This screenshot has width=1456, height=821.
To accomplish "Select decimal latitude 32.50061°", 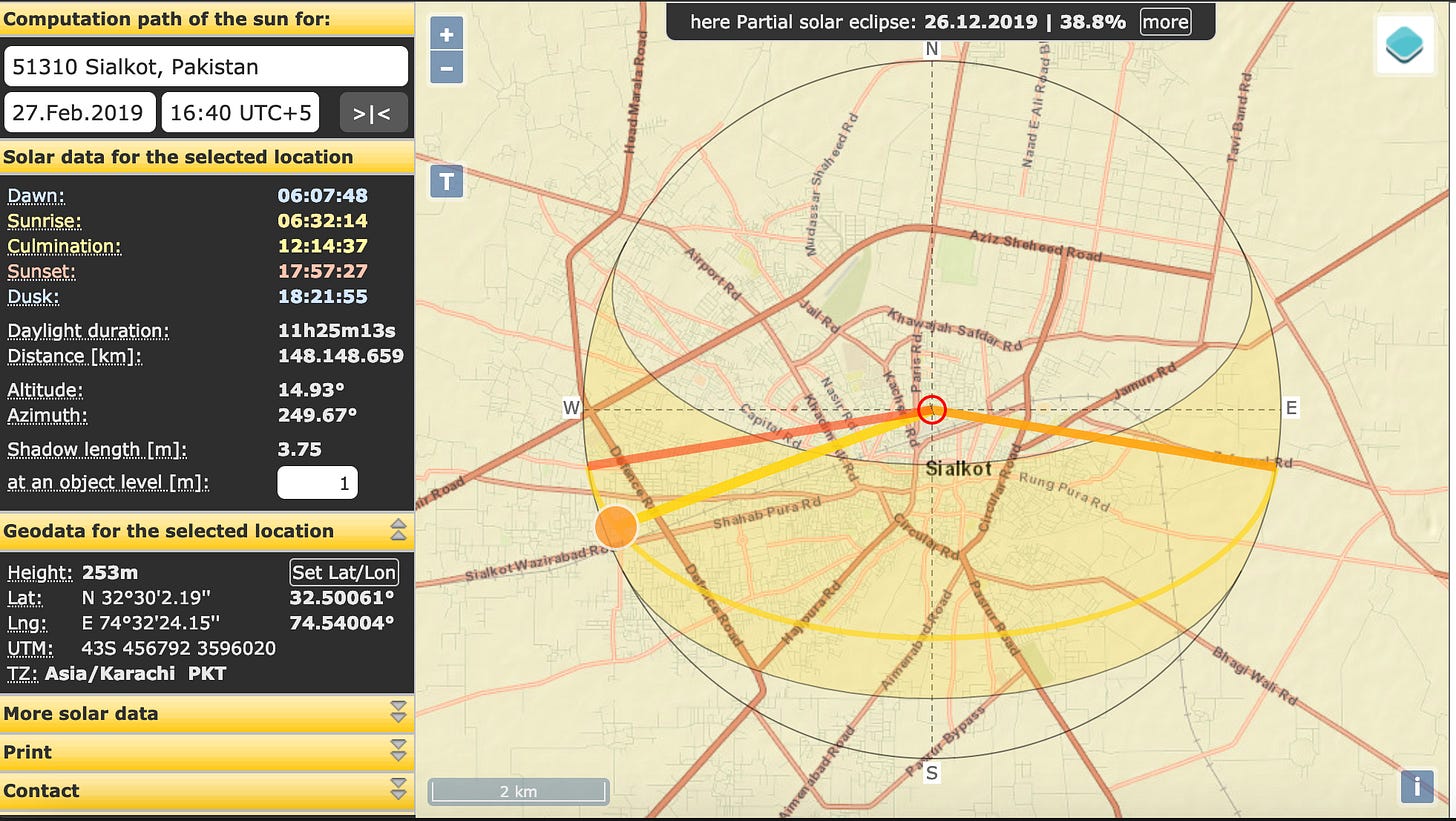I will point(343,598).
